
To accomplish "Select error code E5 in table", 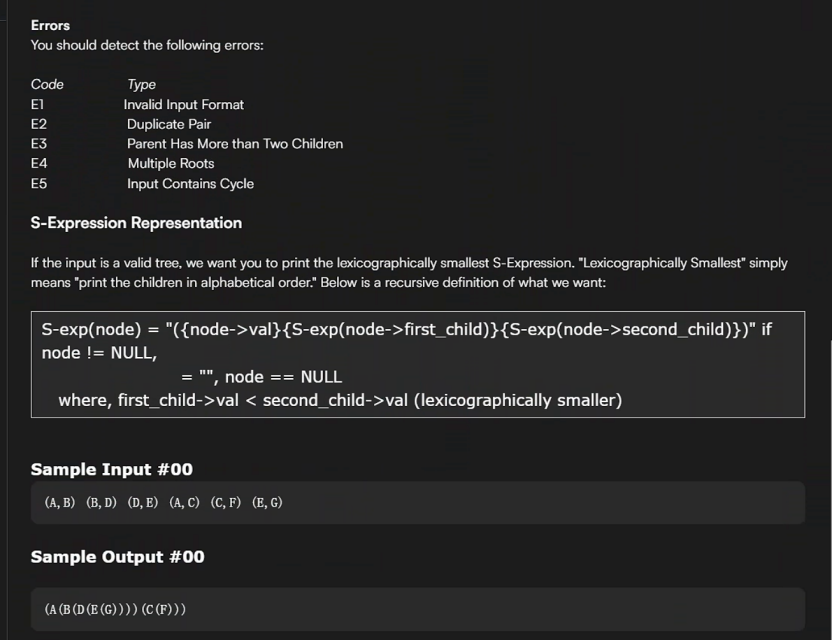I will tap(39, 184).
